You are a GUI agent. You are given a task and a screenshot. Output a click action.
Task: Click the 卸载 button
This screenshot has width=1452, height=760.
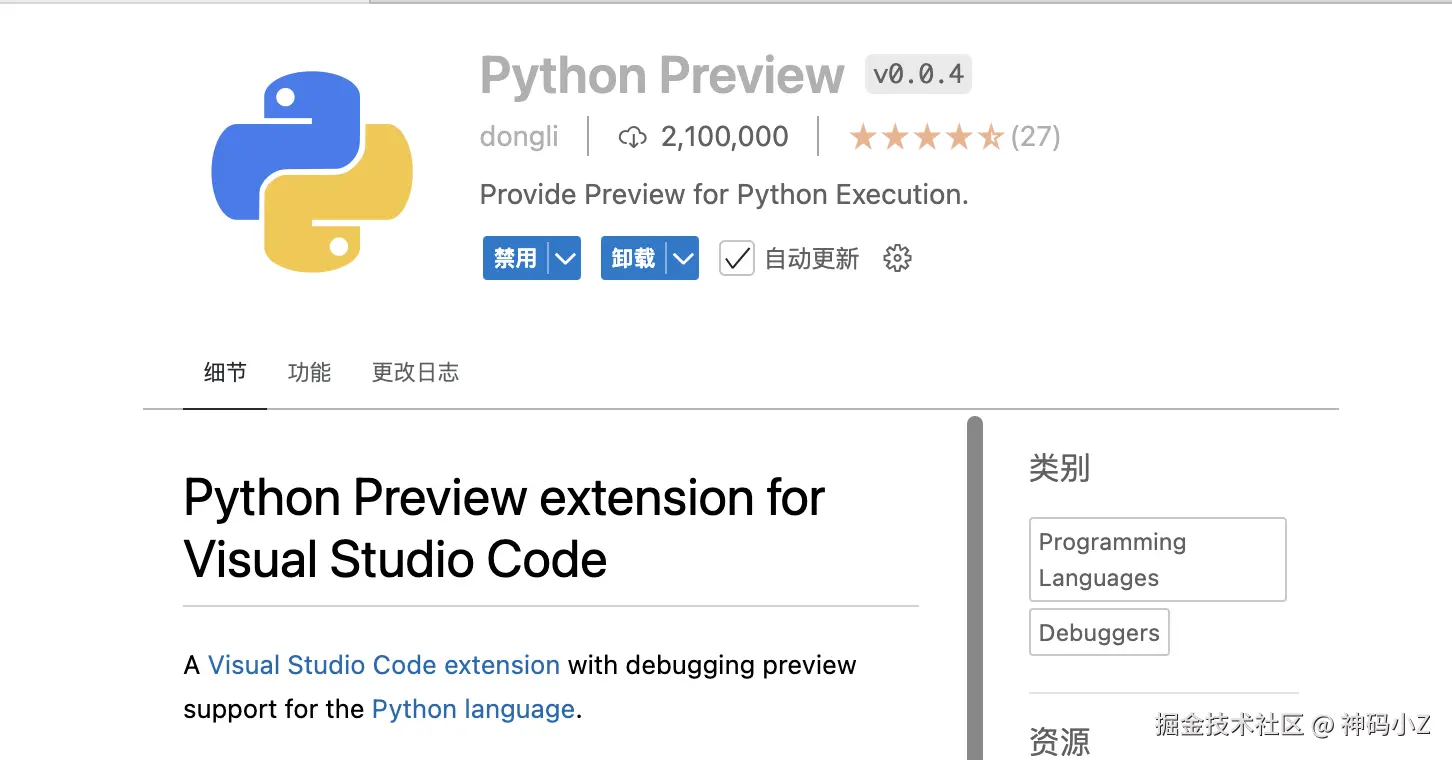(x=633, y=259)
